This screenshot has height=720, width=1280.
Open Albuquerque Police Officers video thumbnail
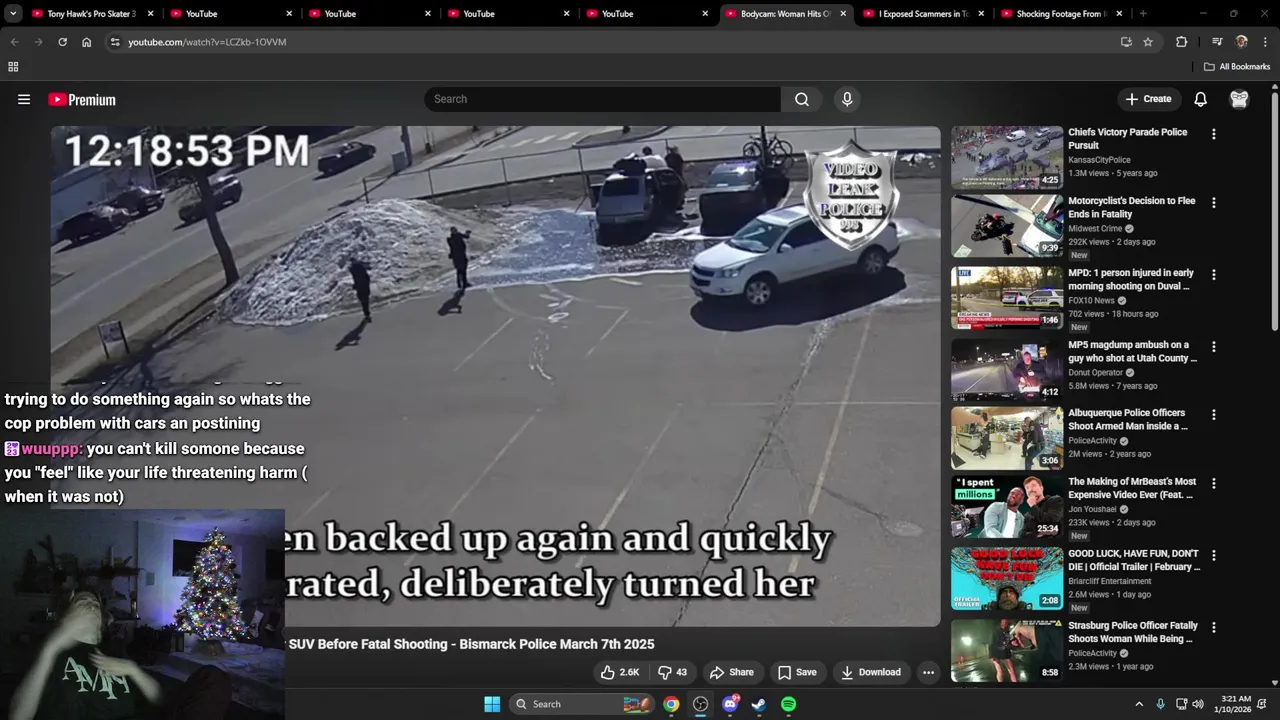click(x=1007, y=438)
